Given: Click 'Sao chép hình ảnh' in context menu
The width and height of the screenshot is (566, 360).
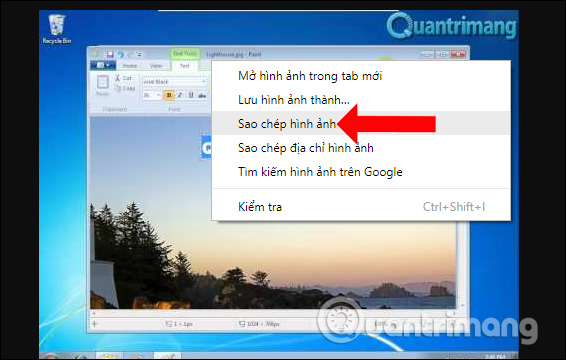Looking at the screenshot, I should pos(361,124).
